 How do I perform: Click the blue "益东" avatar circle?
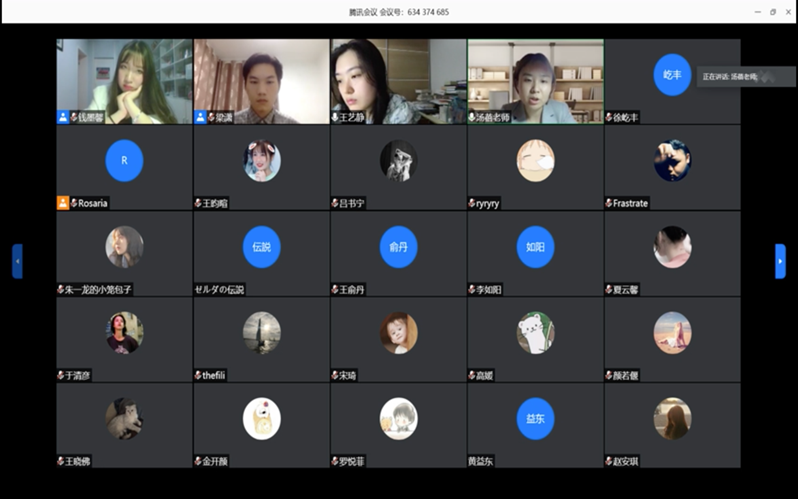click(535, 419)
